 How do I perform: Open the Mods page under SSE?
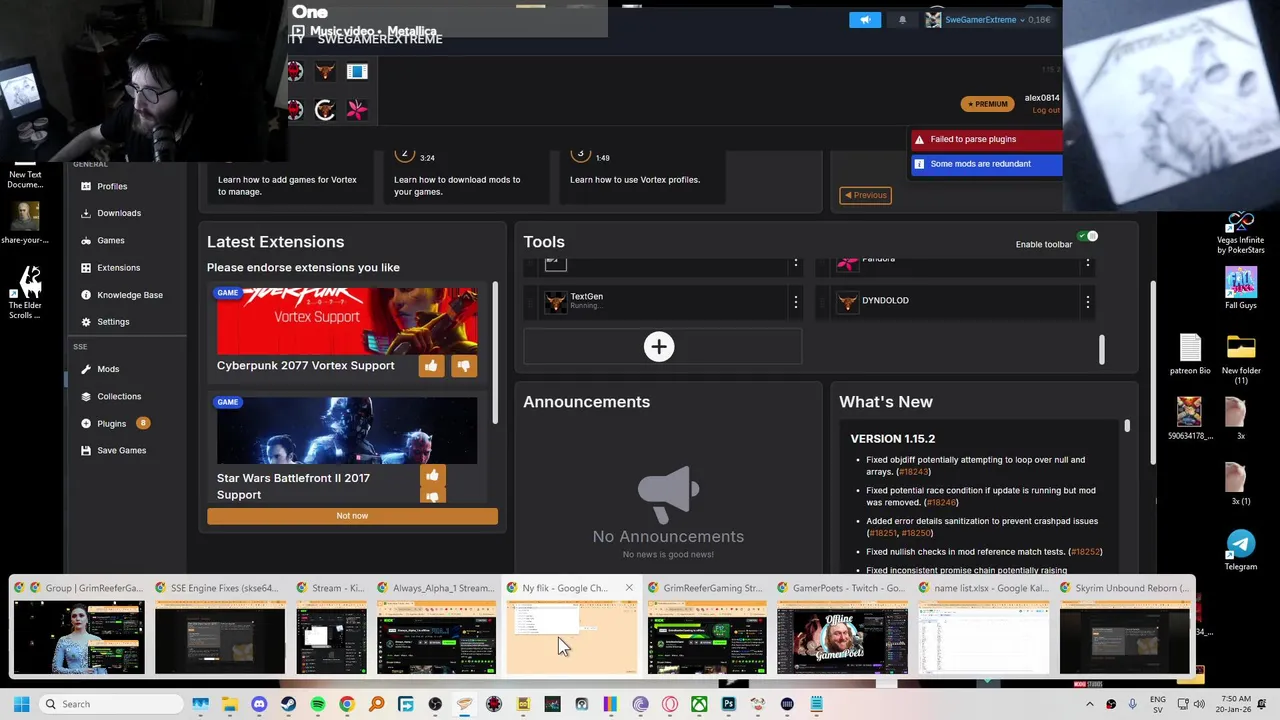point(108,369)
